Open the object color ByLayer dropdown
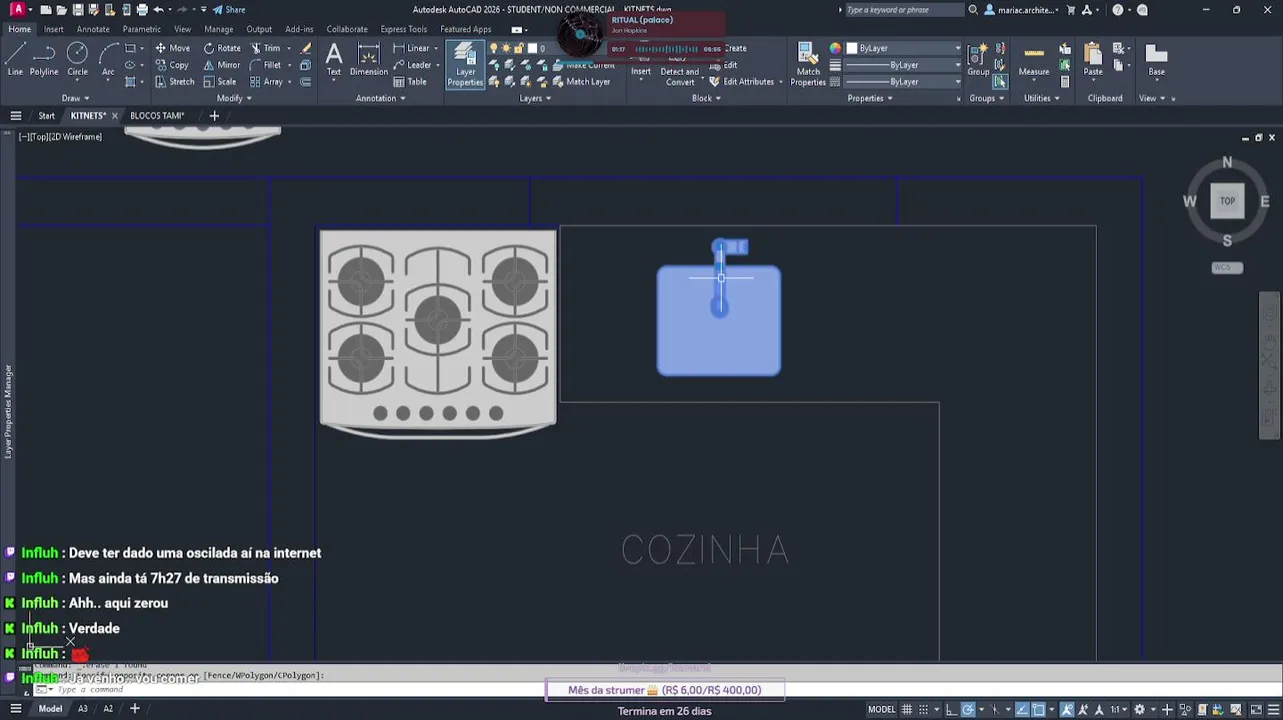The height and width of the screenshot is (720, 1283). (x=903, y=48)
